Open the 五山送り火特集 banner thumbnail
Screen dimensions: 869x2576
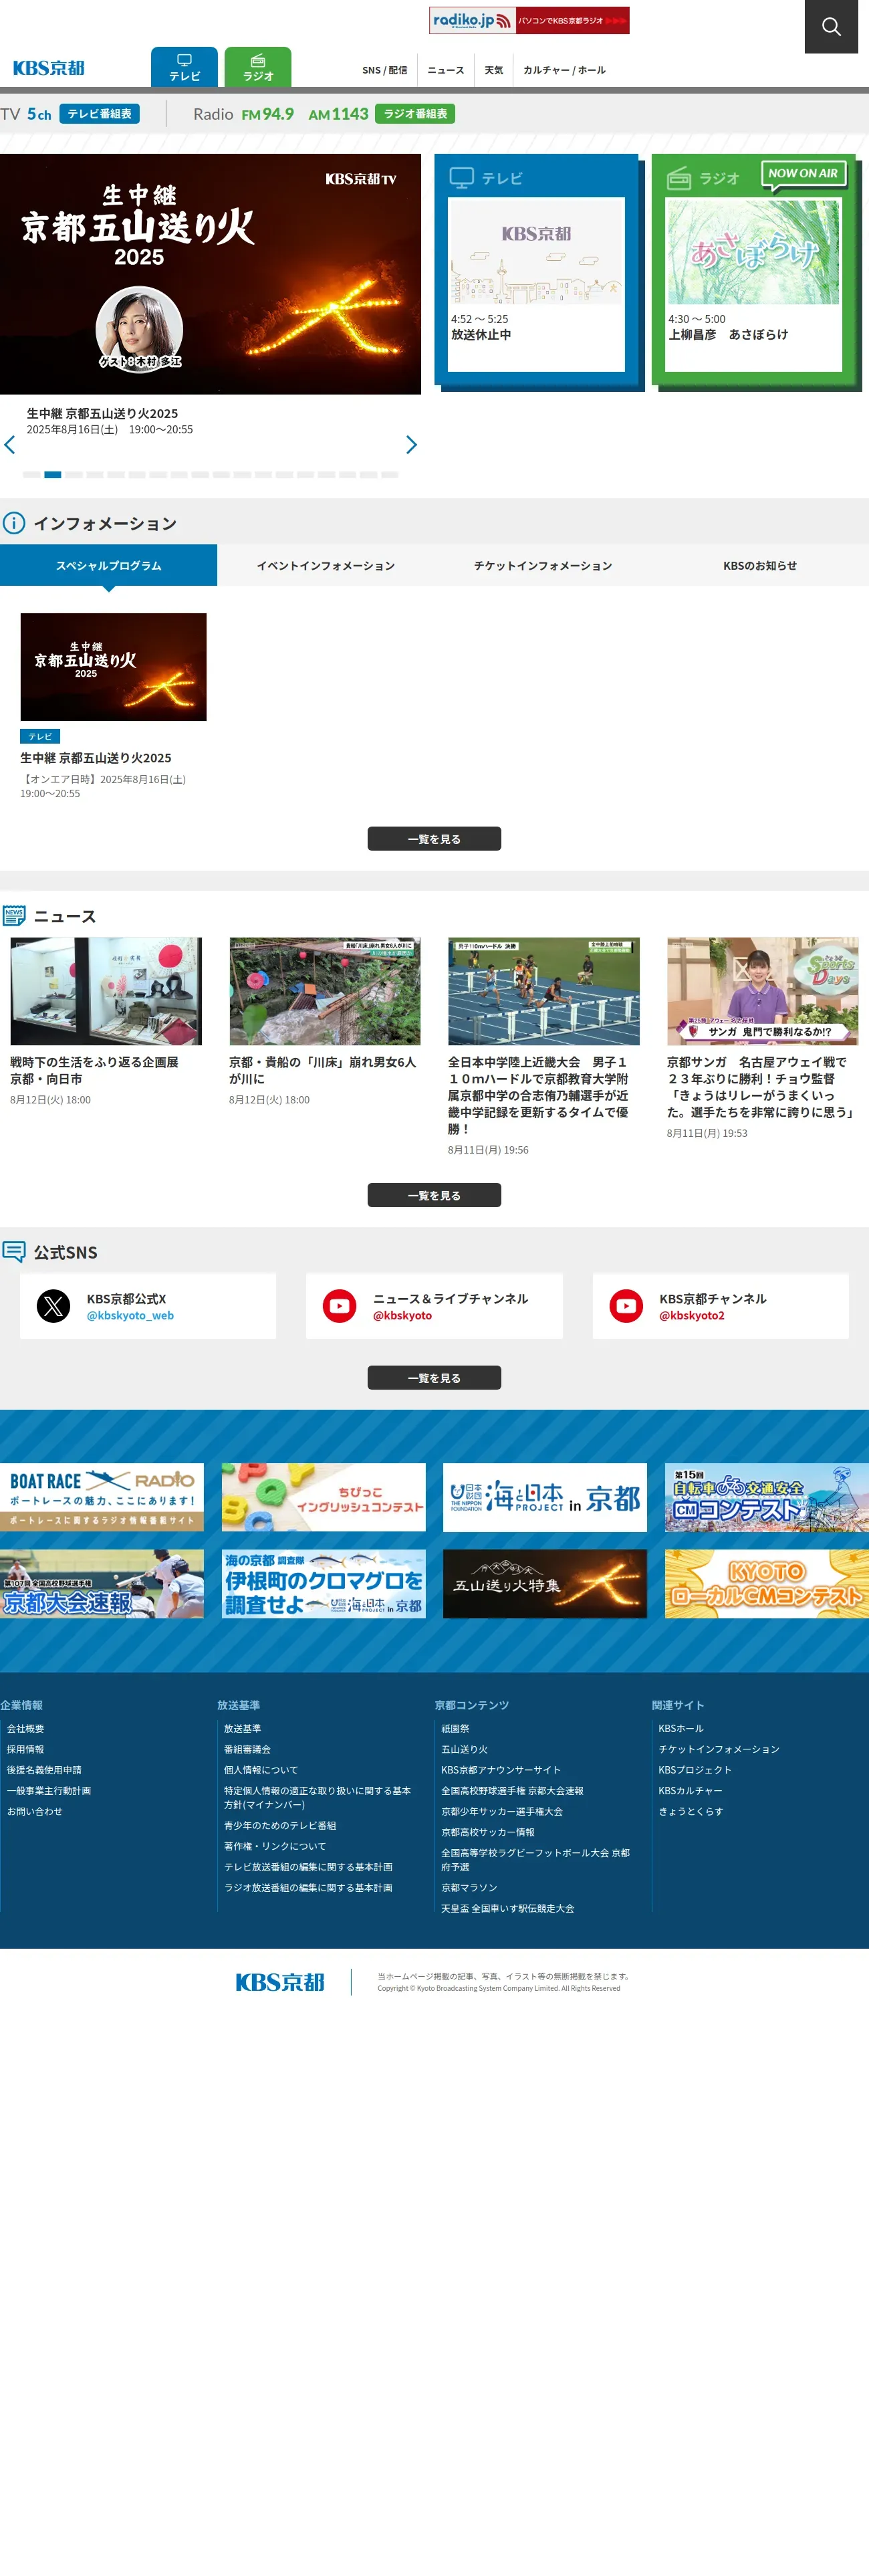[545, 1584]
